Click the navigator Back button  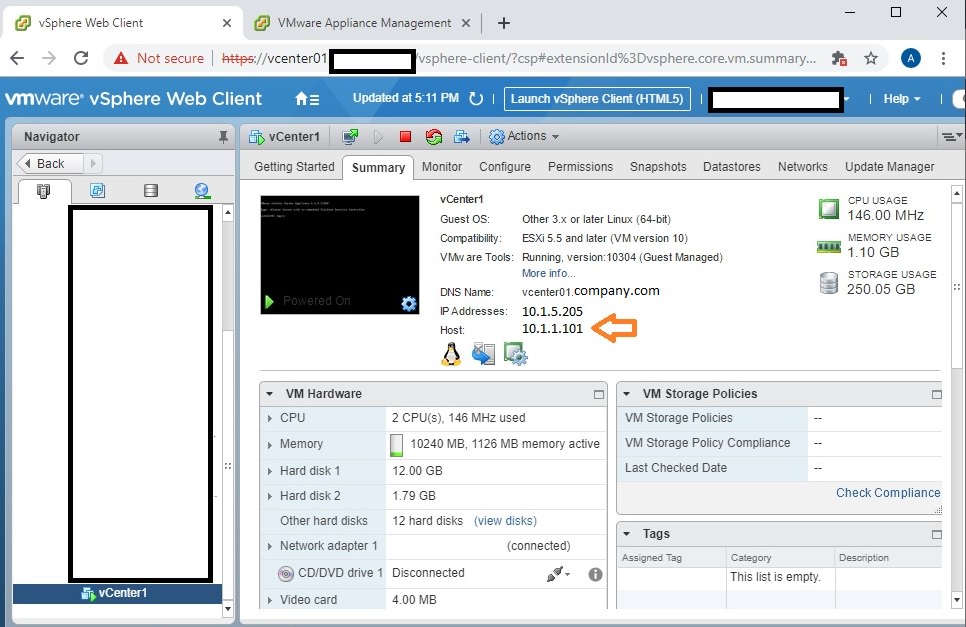49,164
